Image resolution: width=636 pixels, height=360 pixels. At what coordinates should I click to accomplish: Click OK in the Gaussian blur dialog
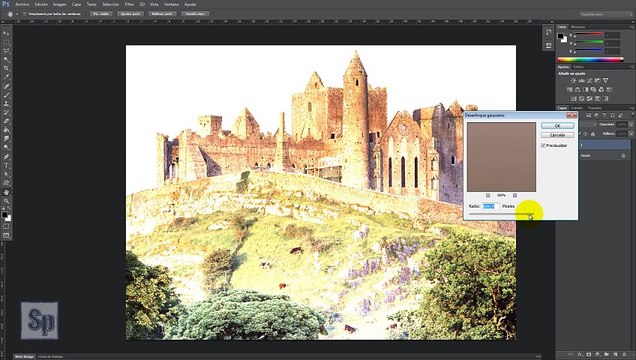point(557,126)
